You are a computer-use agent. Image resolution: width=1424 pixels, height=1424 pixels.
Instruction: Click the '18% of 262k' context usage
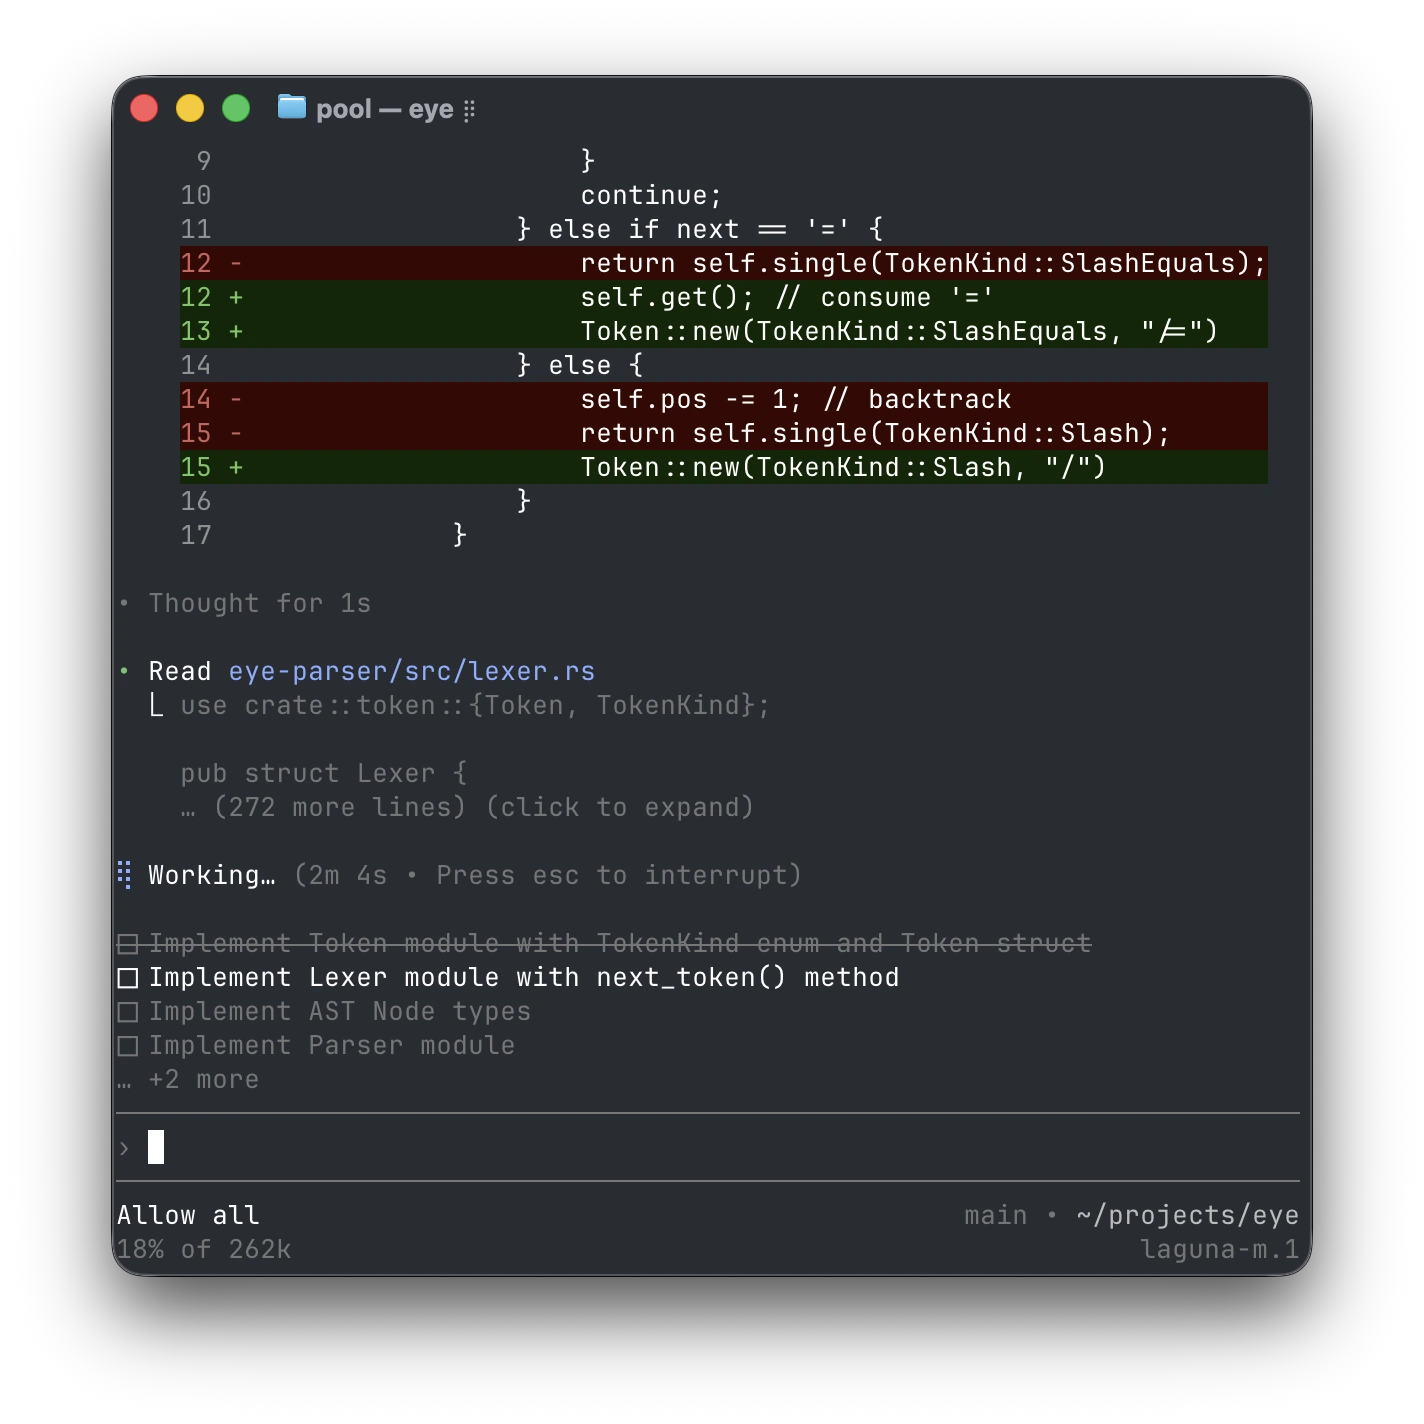point(204,1249)
